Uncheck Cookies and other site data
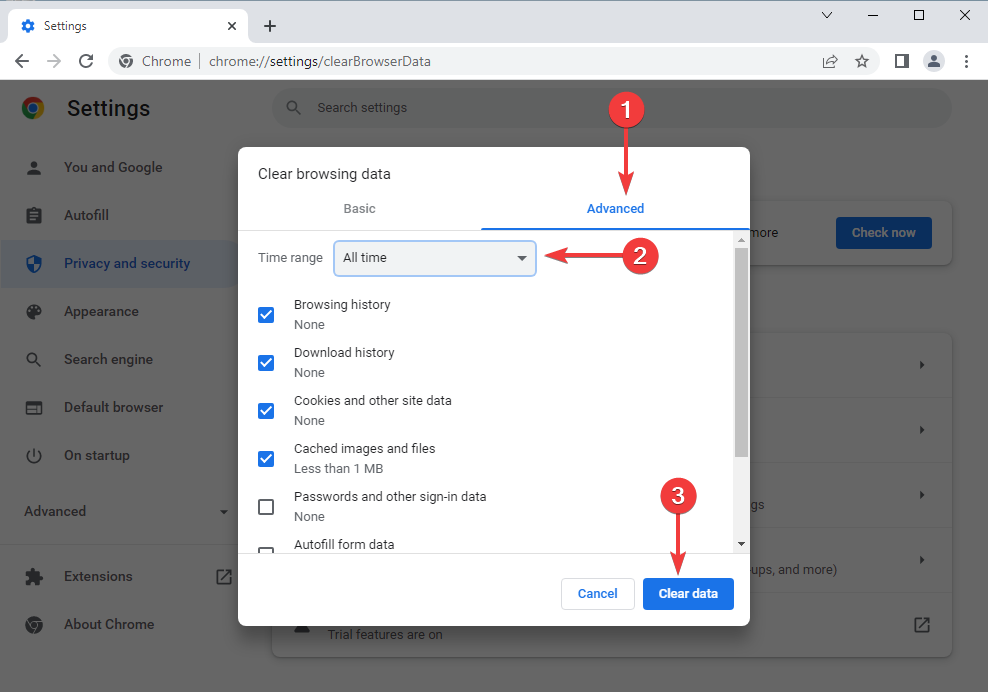This screenshot has width=988, height=692. tap(266, 410)
